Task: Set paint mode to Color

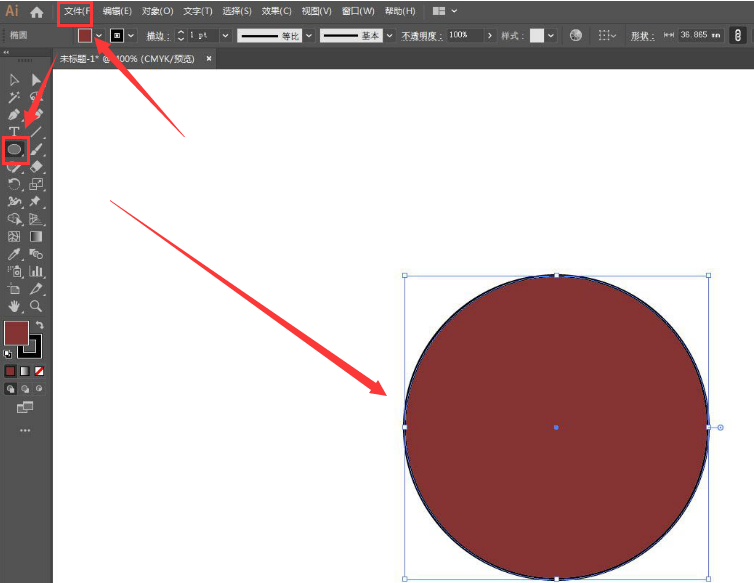Action: (10, 371)
